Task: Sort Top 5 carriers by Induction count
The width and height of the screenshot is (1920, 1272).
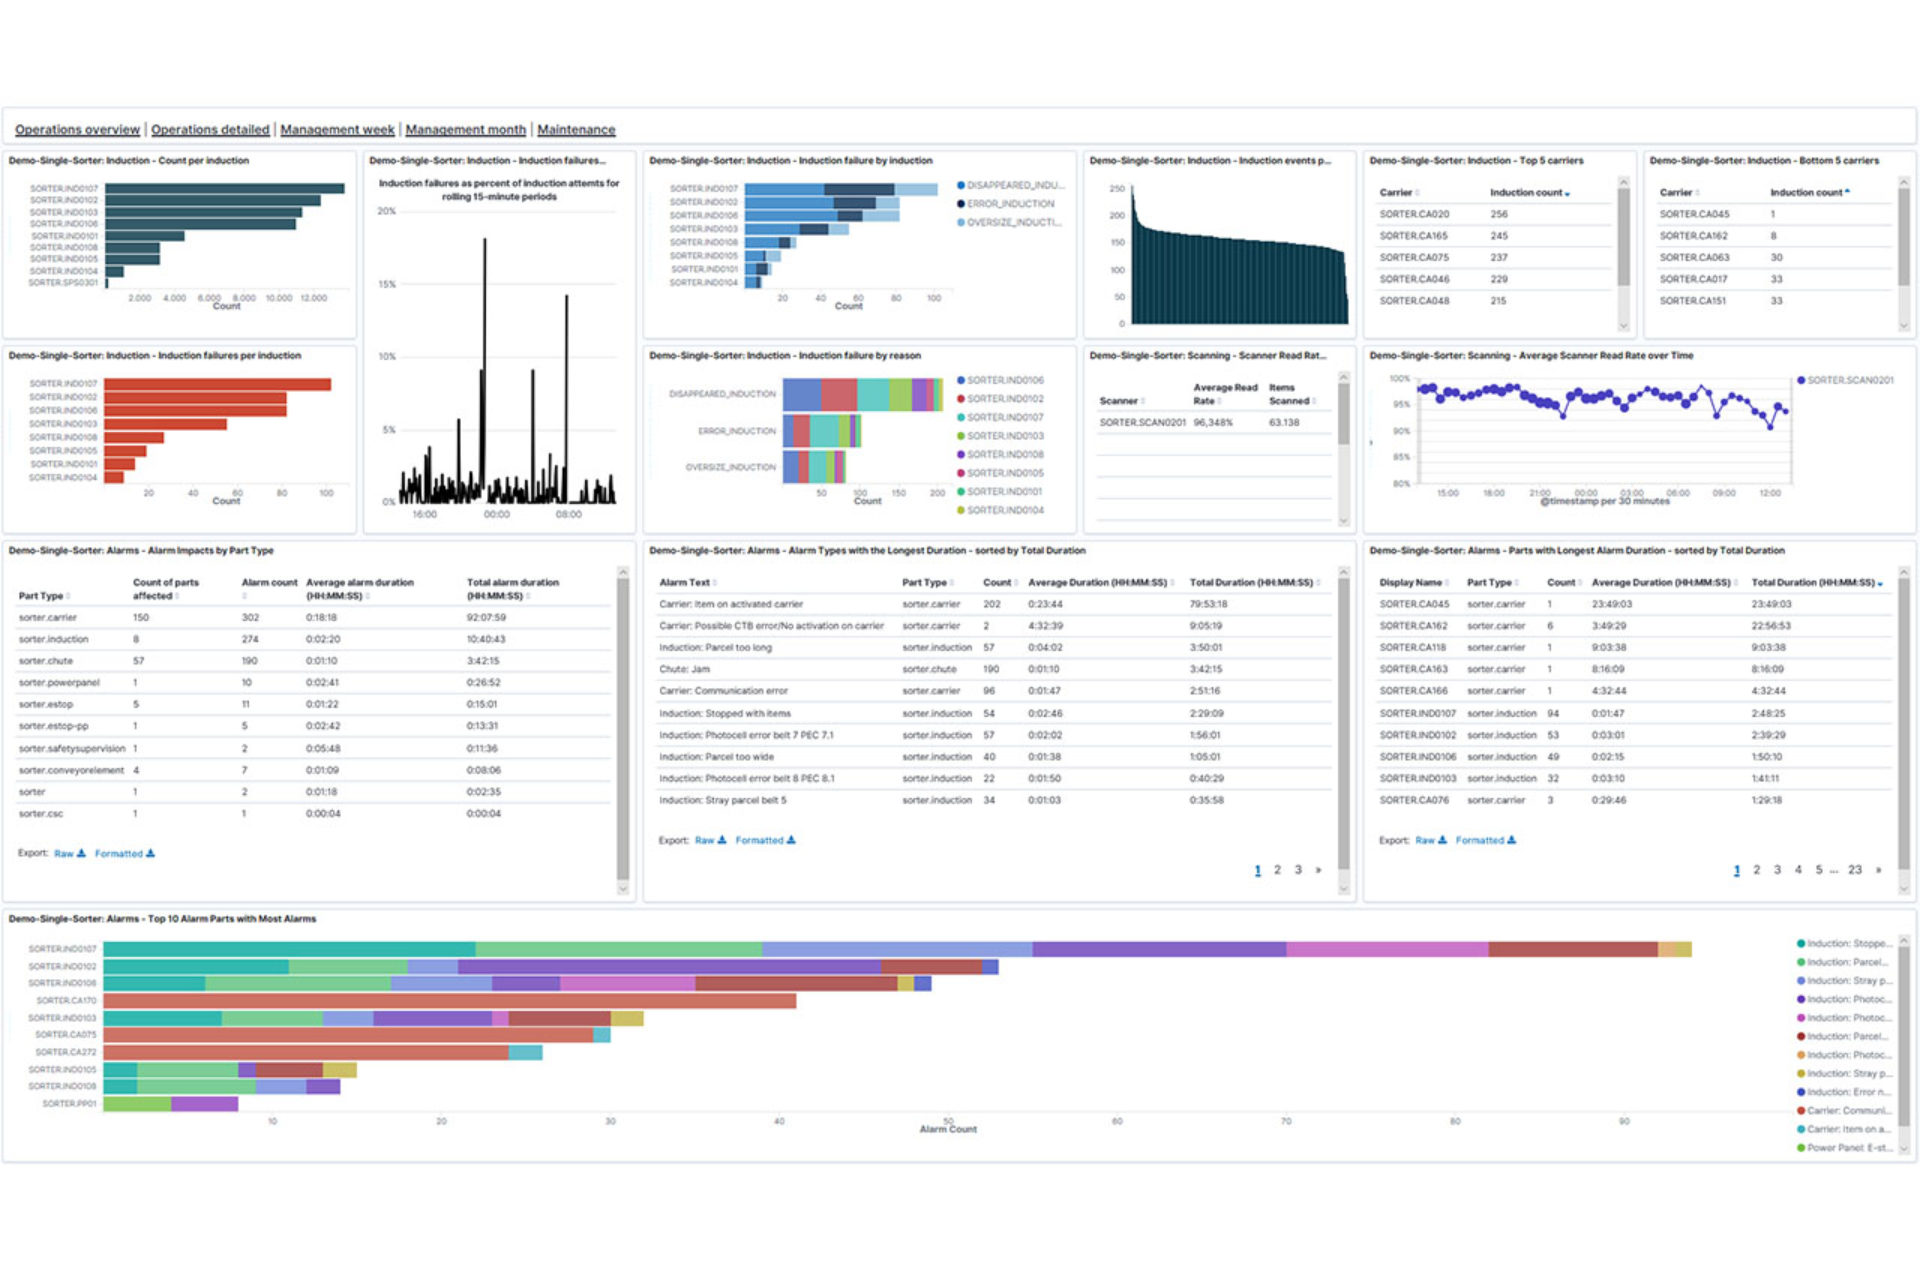Action: coord(1530,192)
